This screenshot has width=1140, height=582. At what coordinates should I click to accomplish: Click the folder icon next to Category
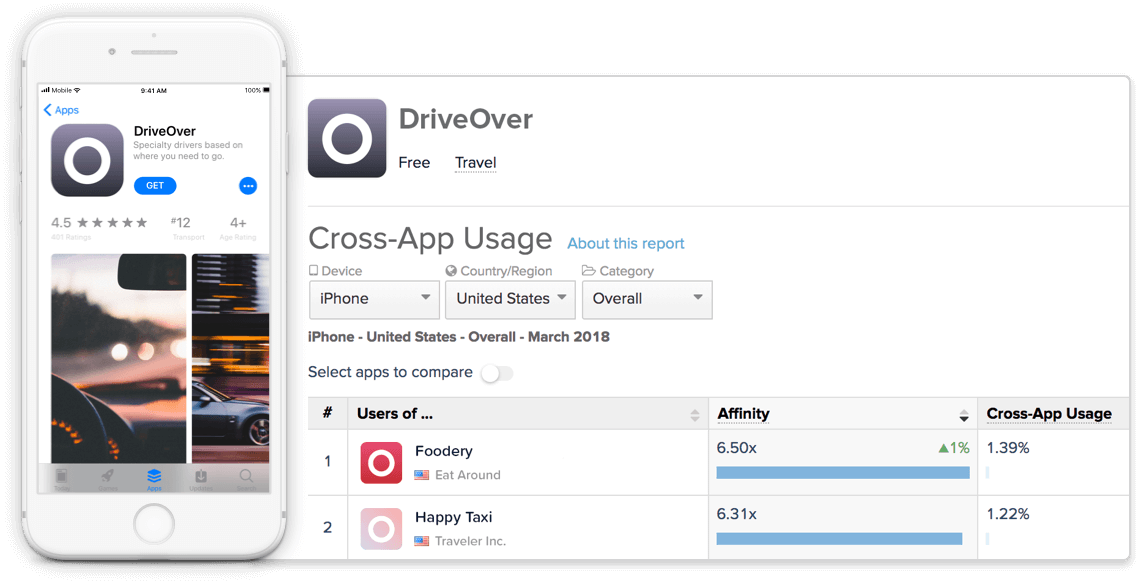[589, 270]
